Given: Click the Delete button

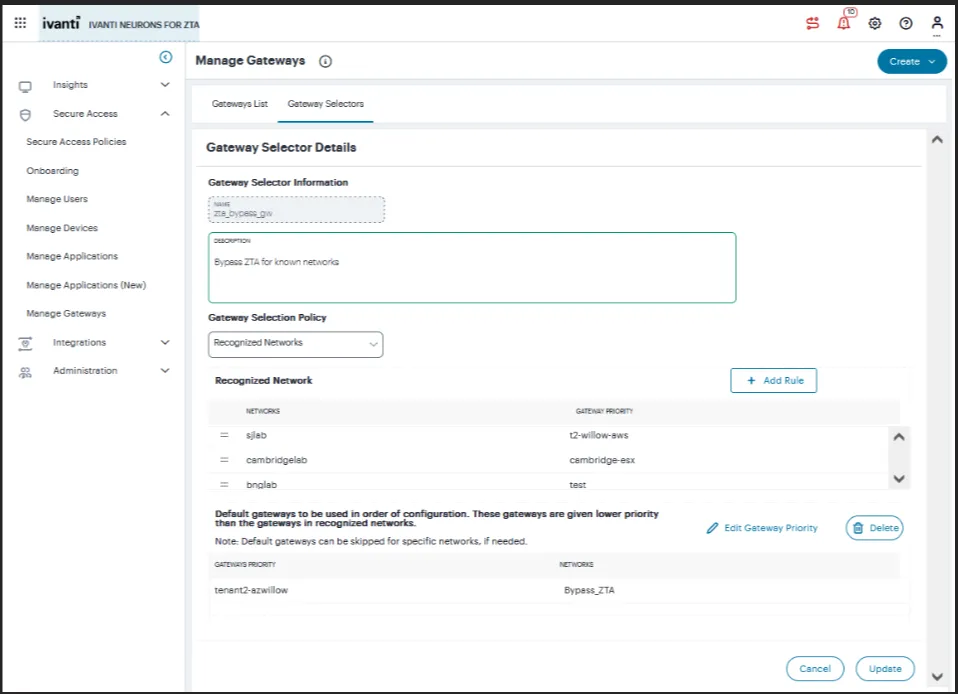Looking at the screenshot, I should pyautogui.click(x=874, y=528).
